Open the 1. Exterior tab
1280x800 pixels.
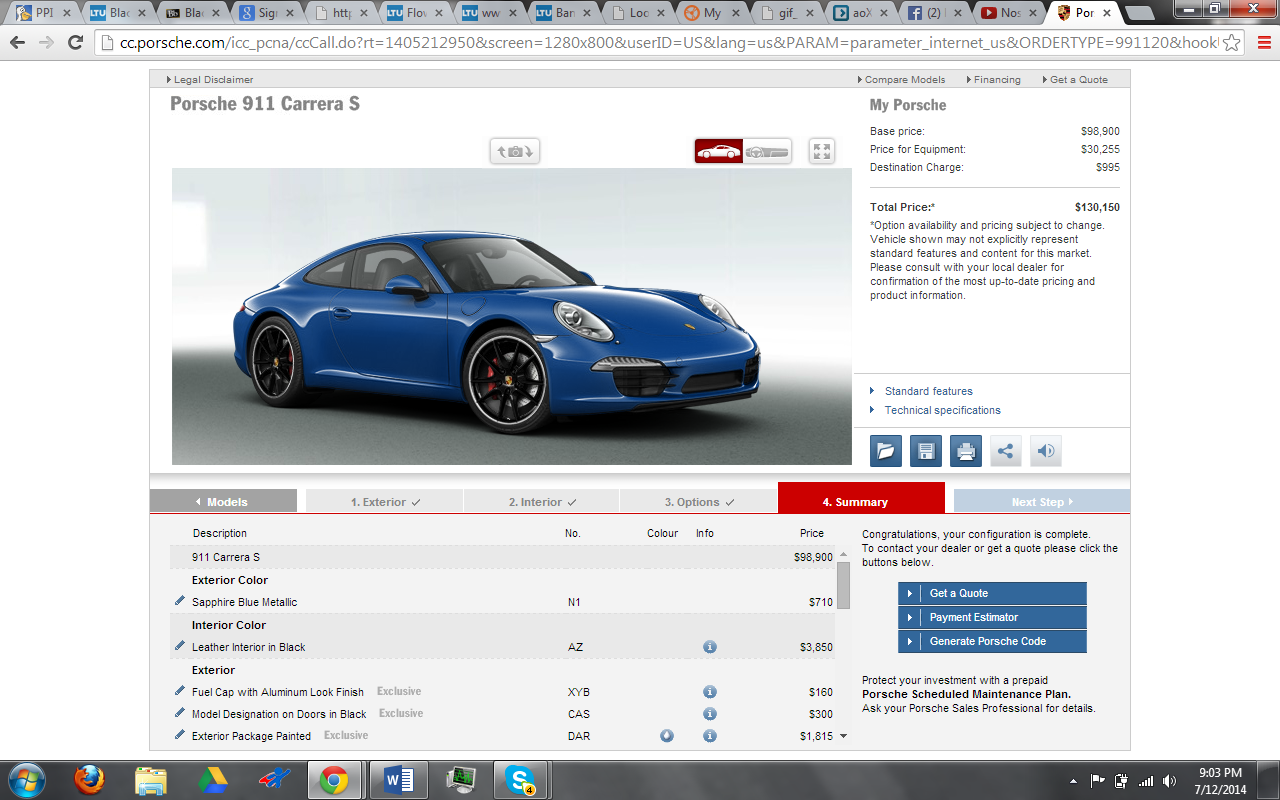click(385, 501)
